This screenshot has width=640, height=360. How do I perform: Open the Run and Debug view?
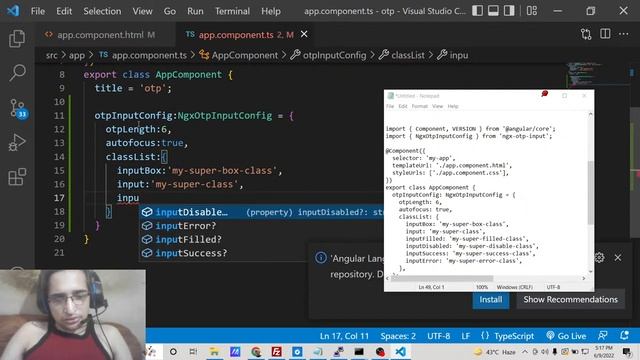point(17,142)
